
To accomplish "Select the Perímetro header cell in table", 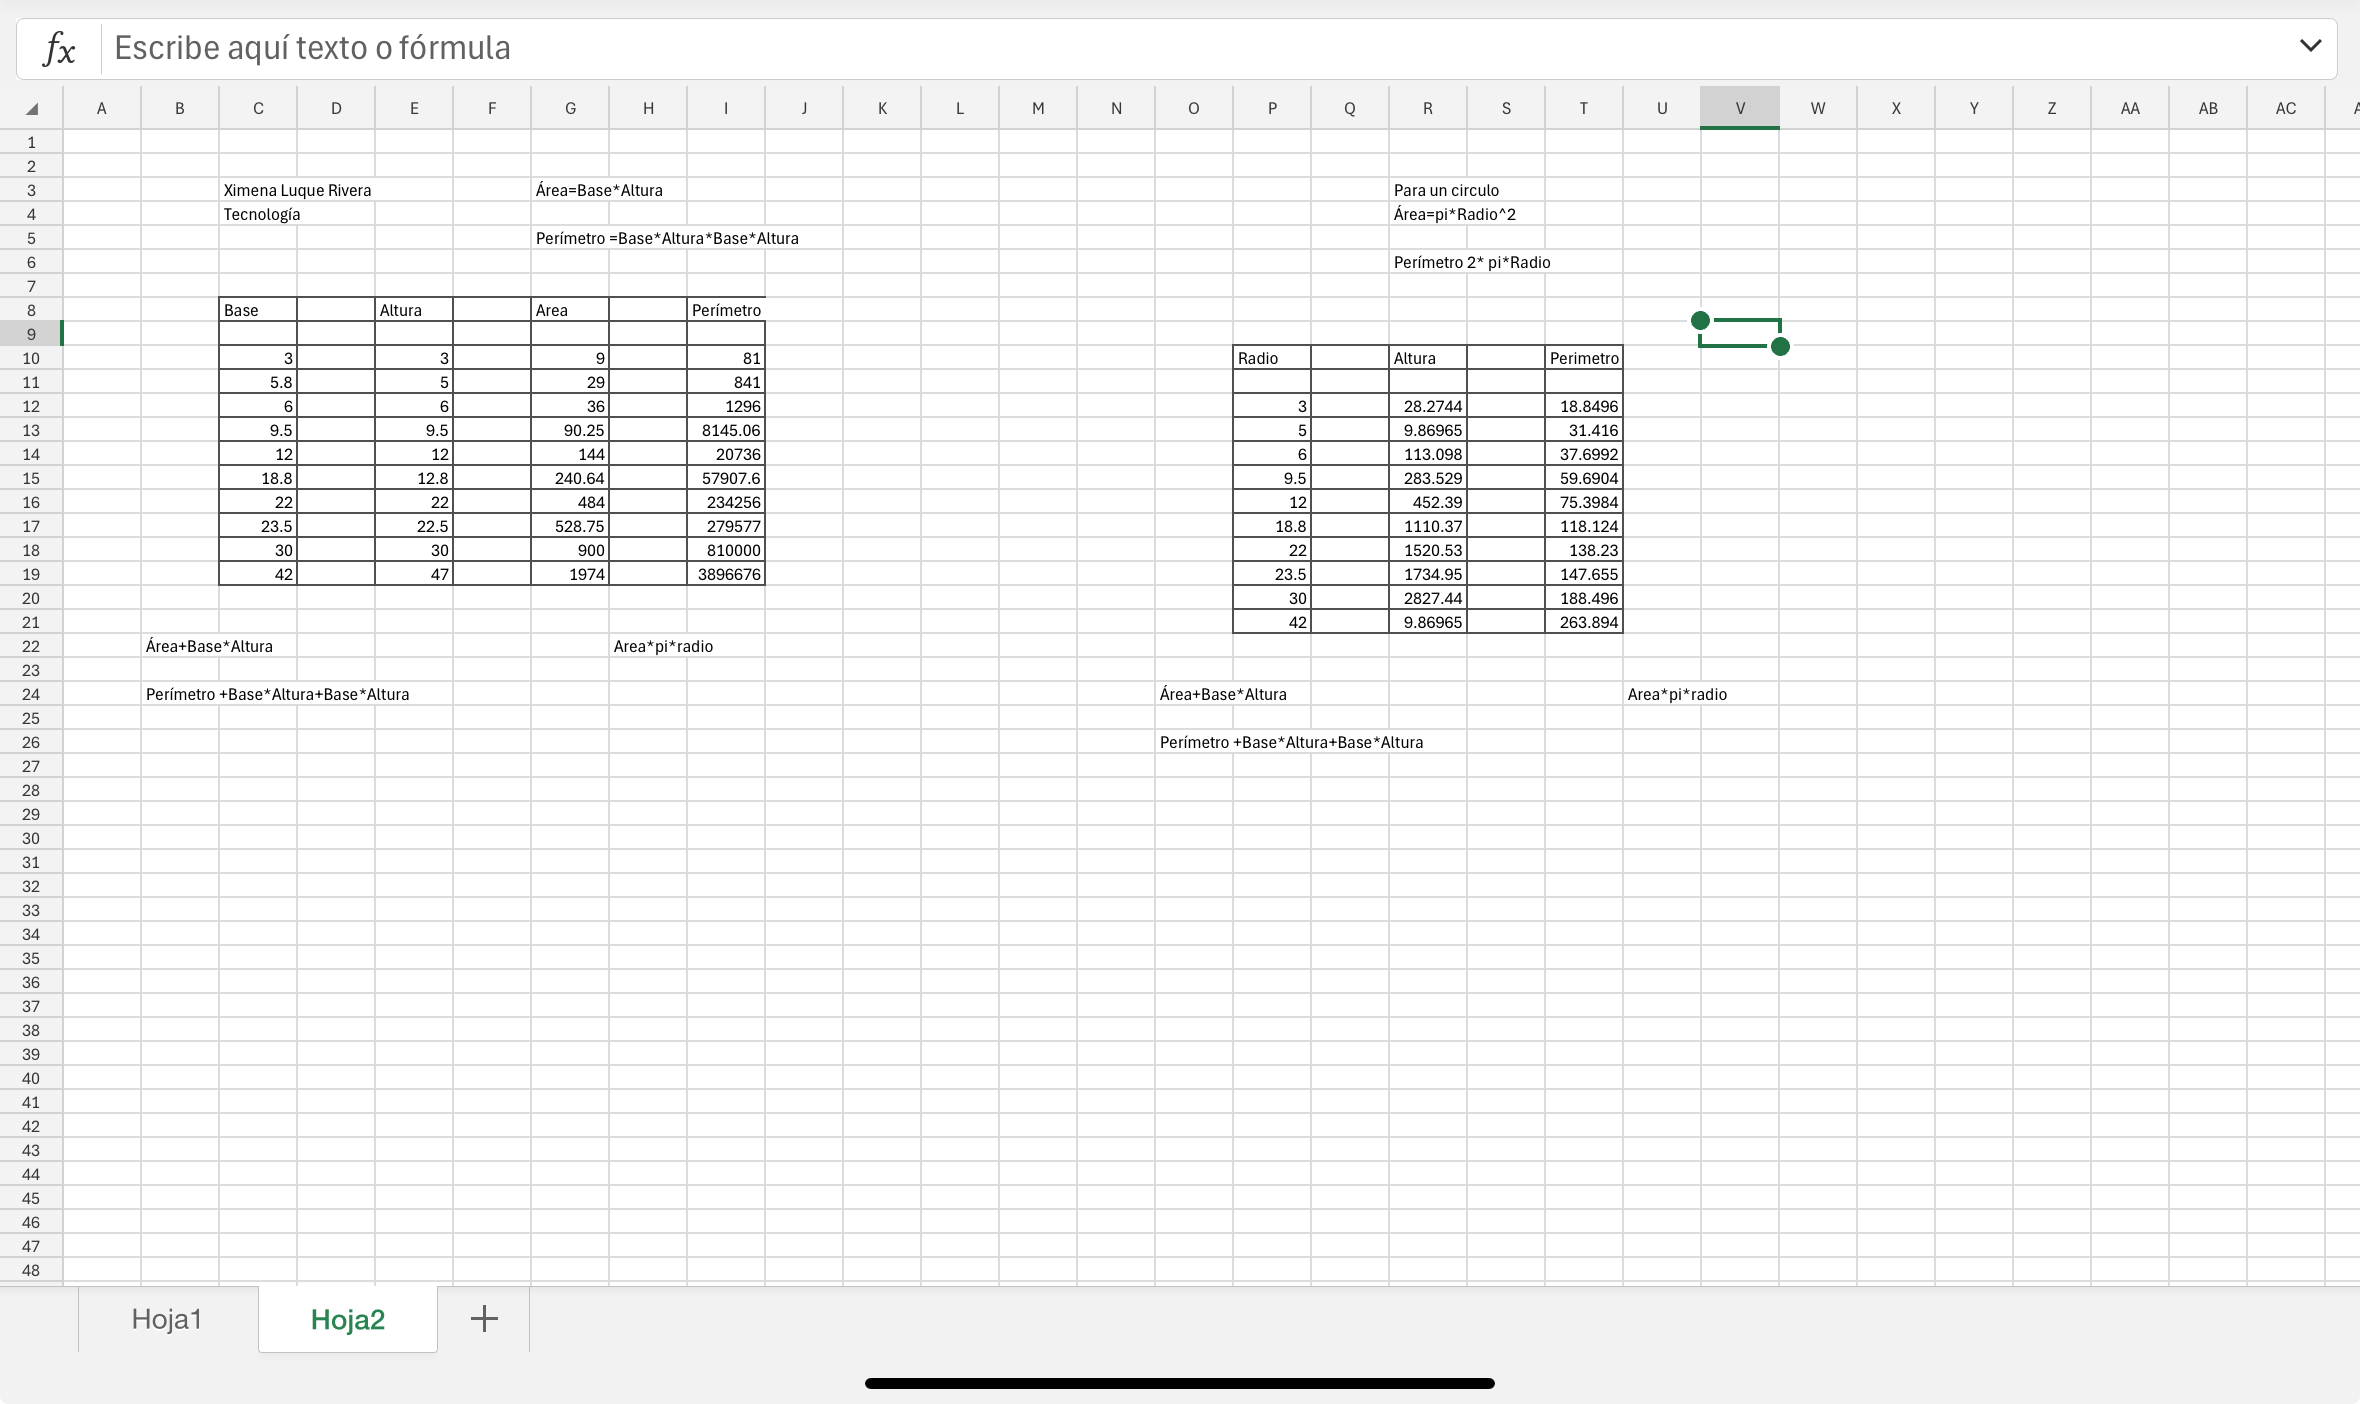I will click(726, 310).
